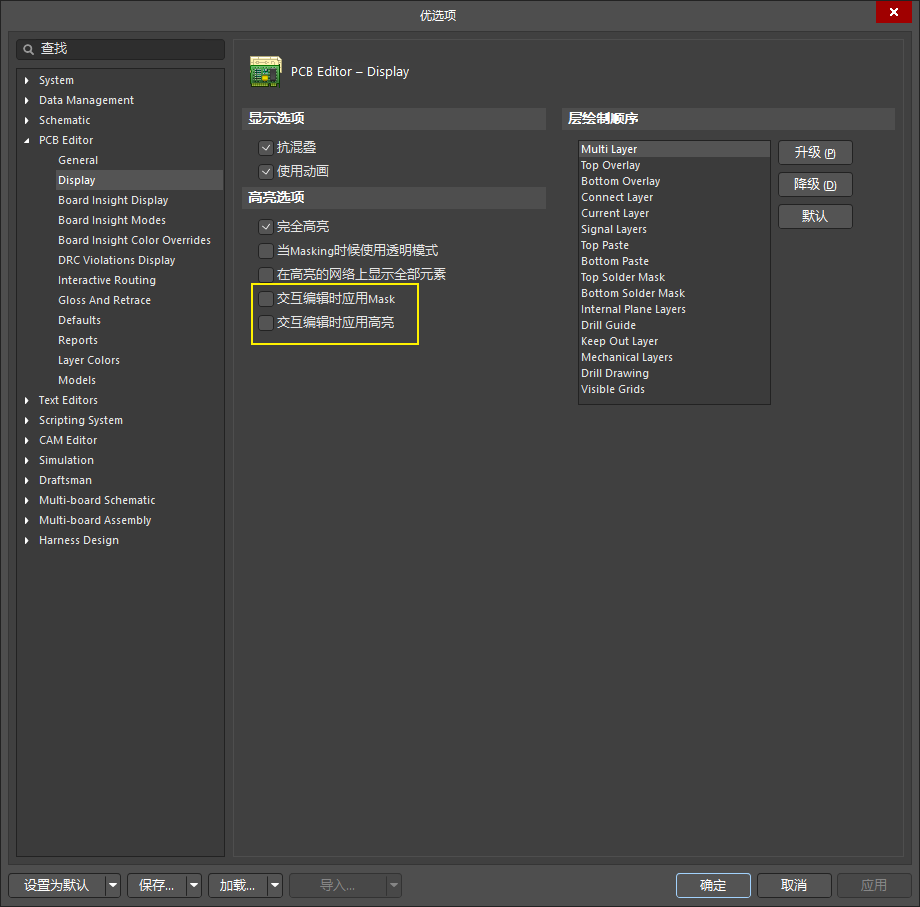Click the 确定 button
This screenshot has height=907, width=920.
pos(713,885)
